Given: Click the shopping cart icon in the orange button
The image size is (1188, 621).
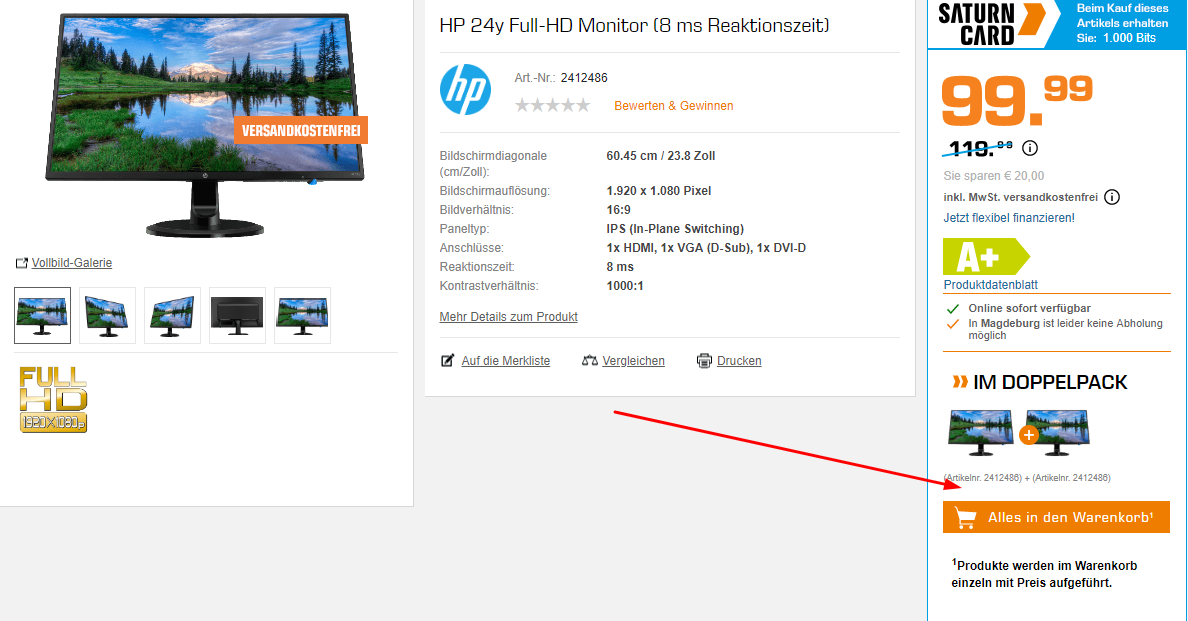Looking at the screenshot, I should (x=965, y=516).
